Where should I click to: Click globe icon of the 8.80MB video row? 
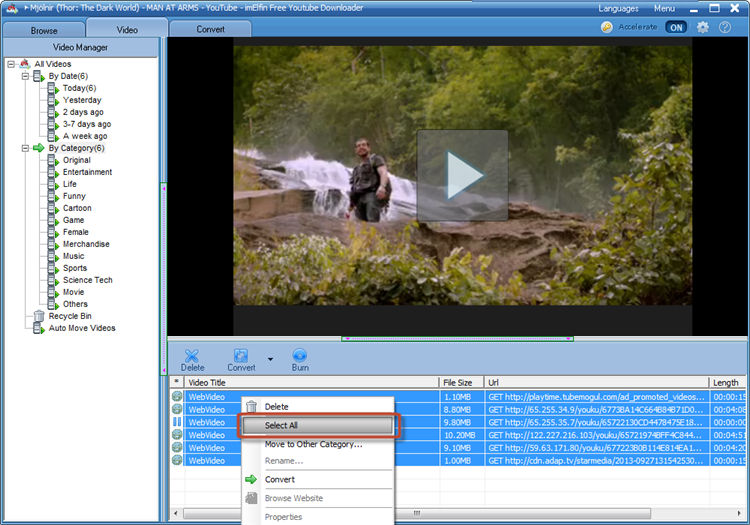[177, 409]
